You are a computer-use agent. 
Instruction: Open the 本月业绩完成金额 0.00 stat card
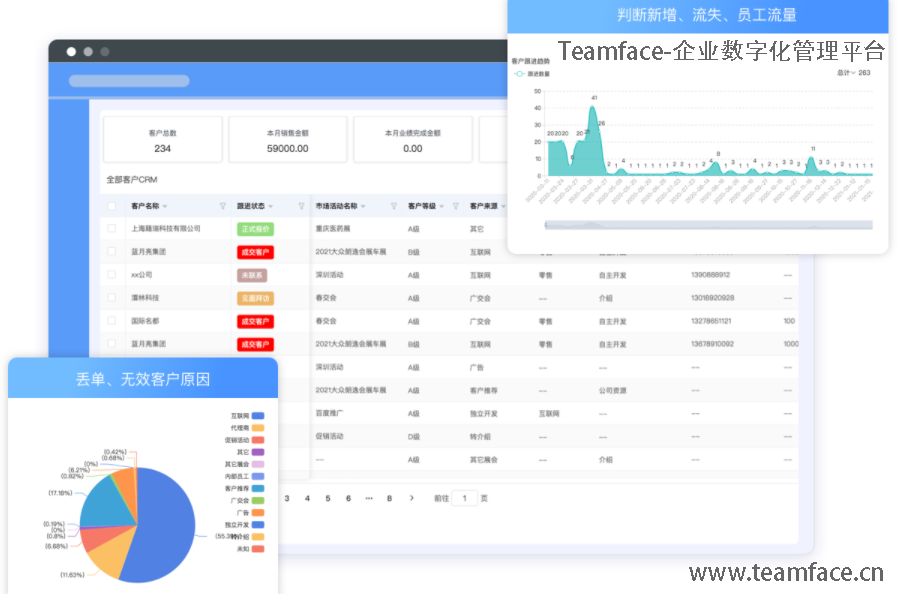tap(412, 140)
